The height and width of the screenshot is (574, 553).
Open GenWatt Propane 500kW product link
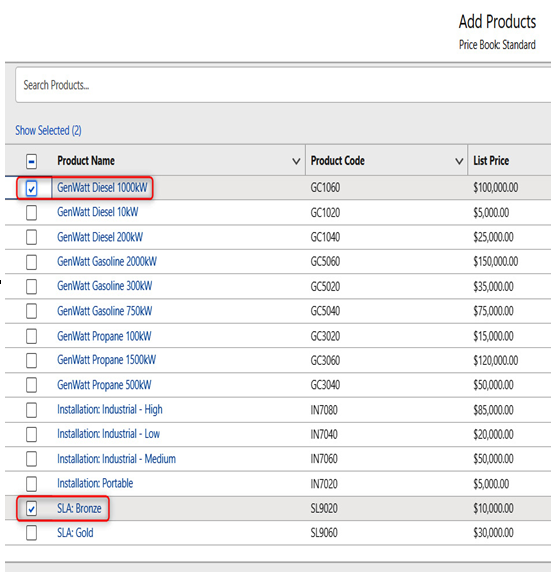click(104, 385)
